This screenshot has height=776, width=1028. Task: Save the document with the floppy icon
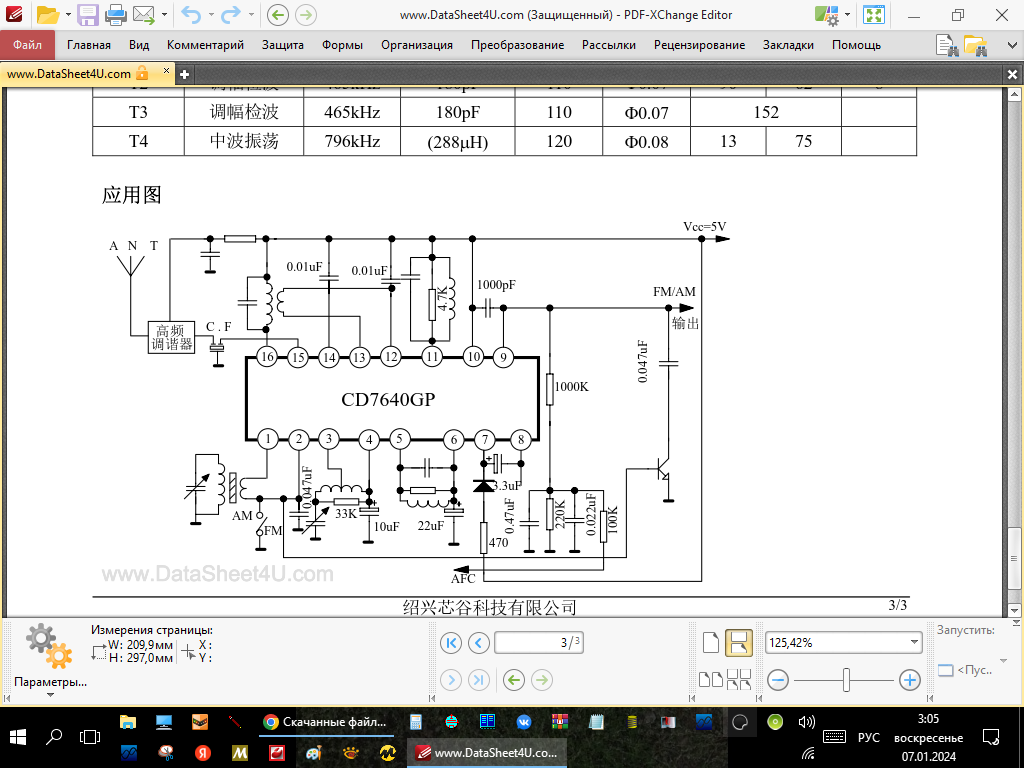coord(87,14)
